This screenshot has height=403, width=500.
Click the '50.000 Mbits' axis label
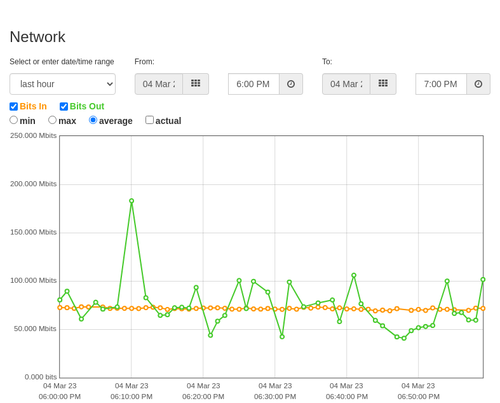[x=35, y=329]
